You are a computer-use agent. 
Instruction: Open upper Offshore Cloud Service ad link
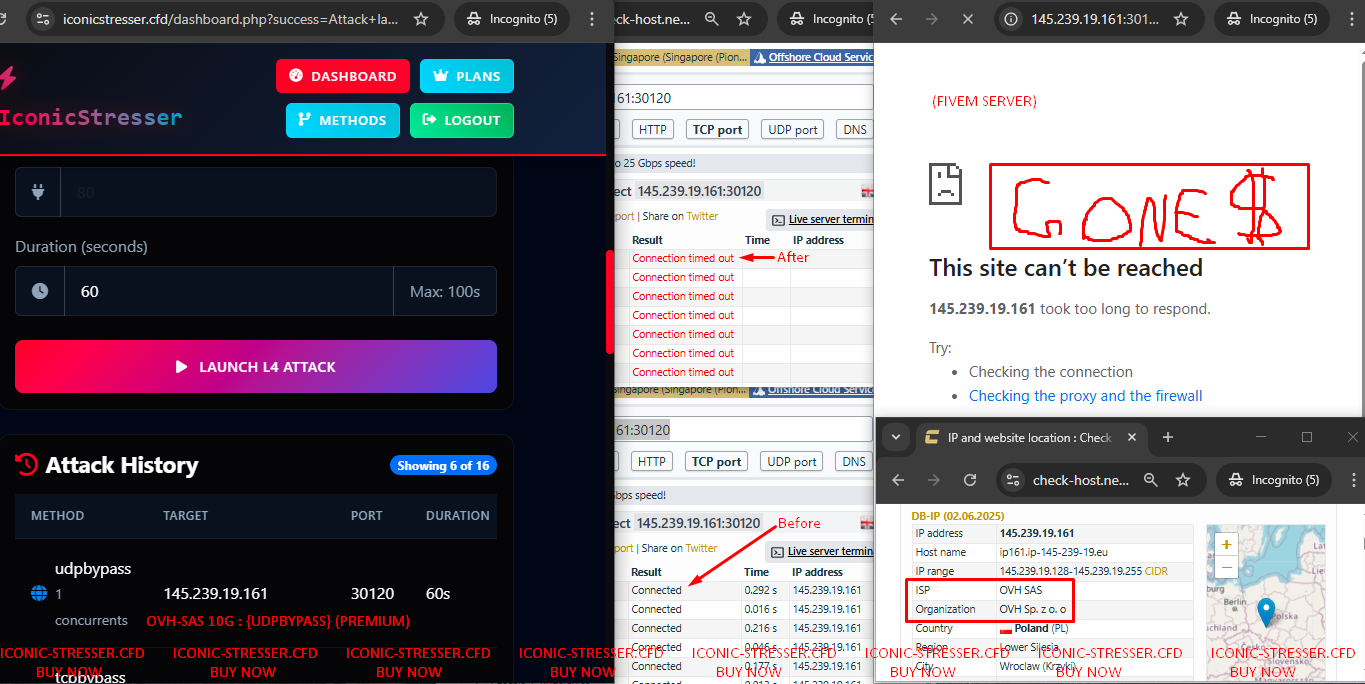812,57
